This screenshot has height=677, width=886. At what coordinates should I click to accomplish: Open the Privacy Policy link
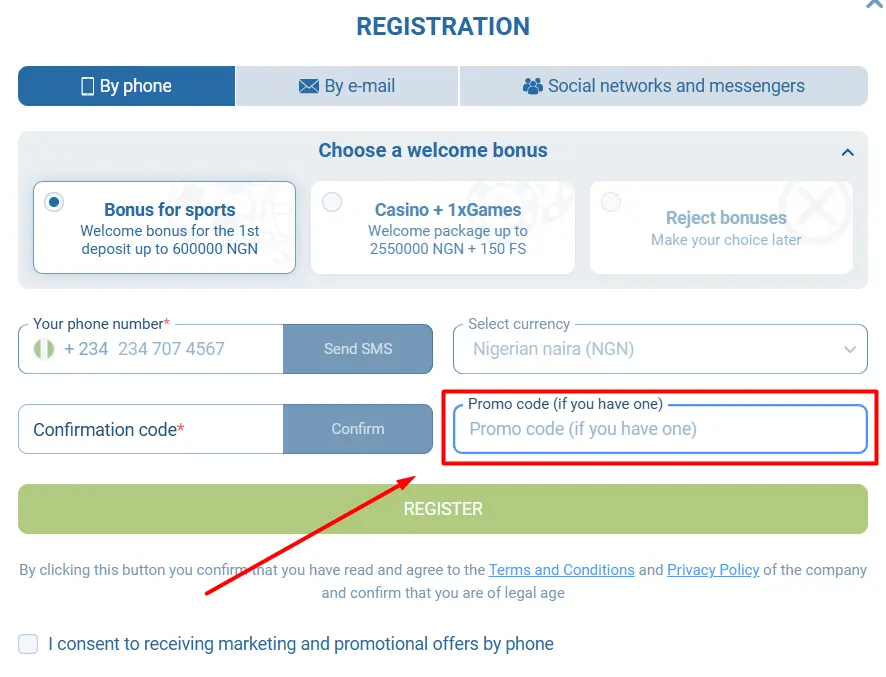(x=713, y=570)
